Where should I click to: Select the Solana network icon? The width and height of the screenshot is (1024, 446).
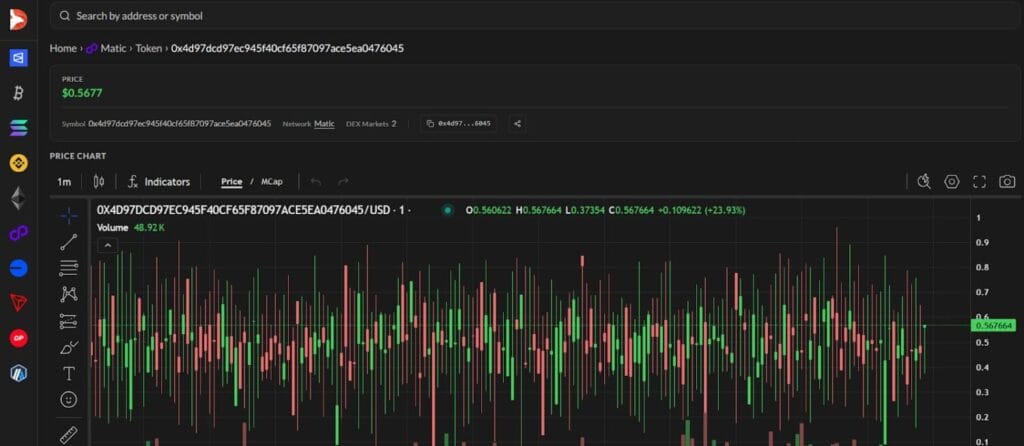click(18, 128)
